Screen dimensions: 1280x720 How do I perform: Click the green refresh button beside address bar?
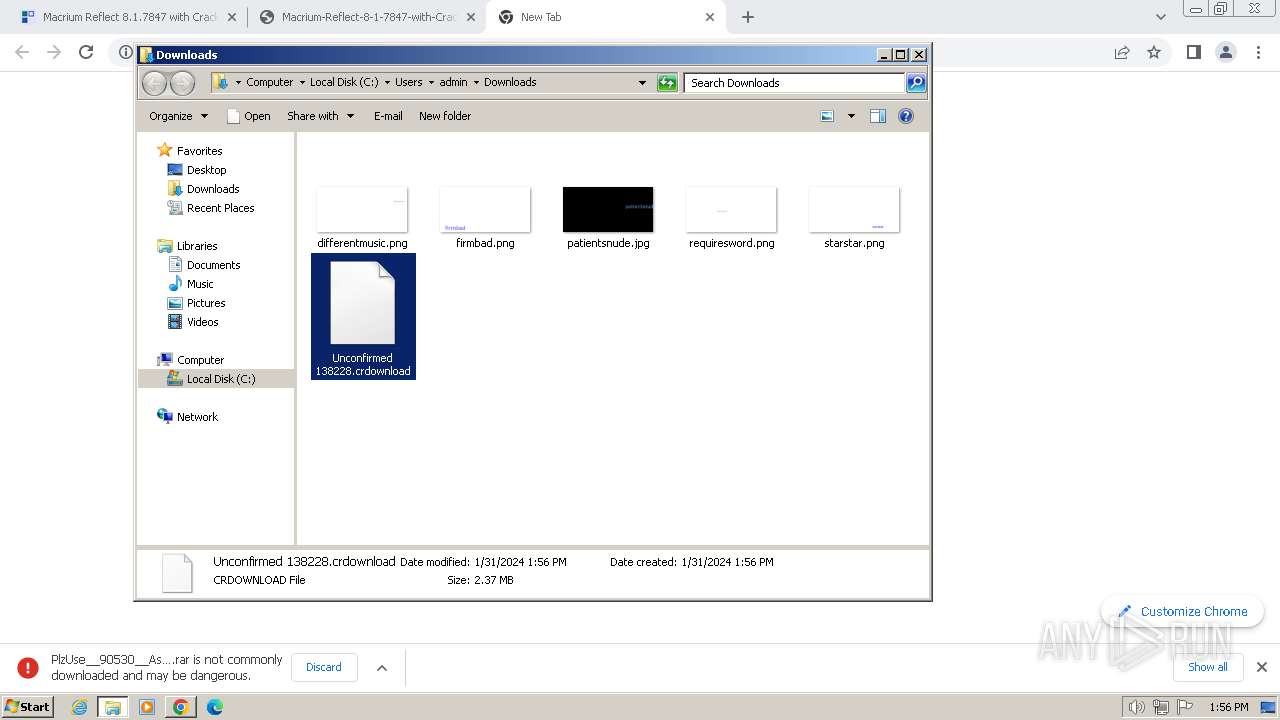(667, 83)
